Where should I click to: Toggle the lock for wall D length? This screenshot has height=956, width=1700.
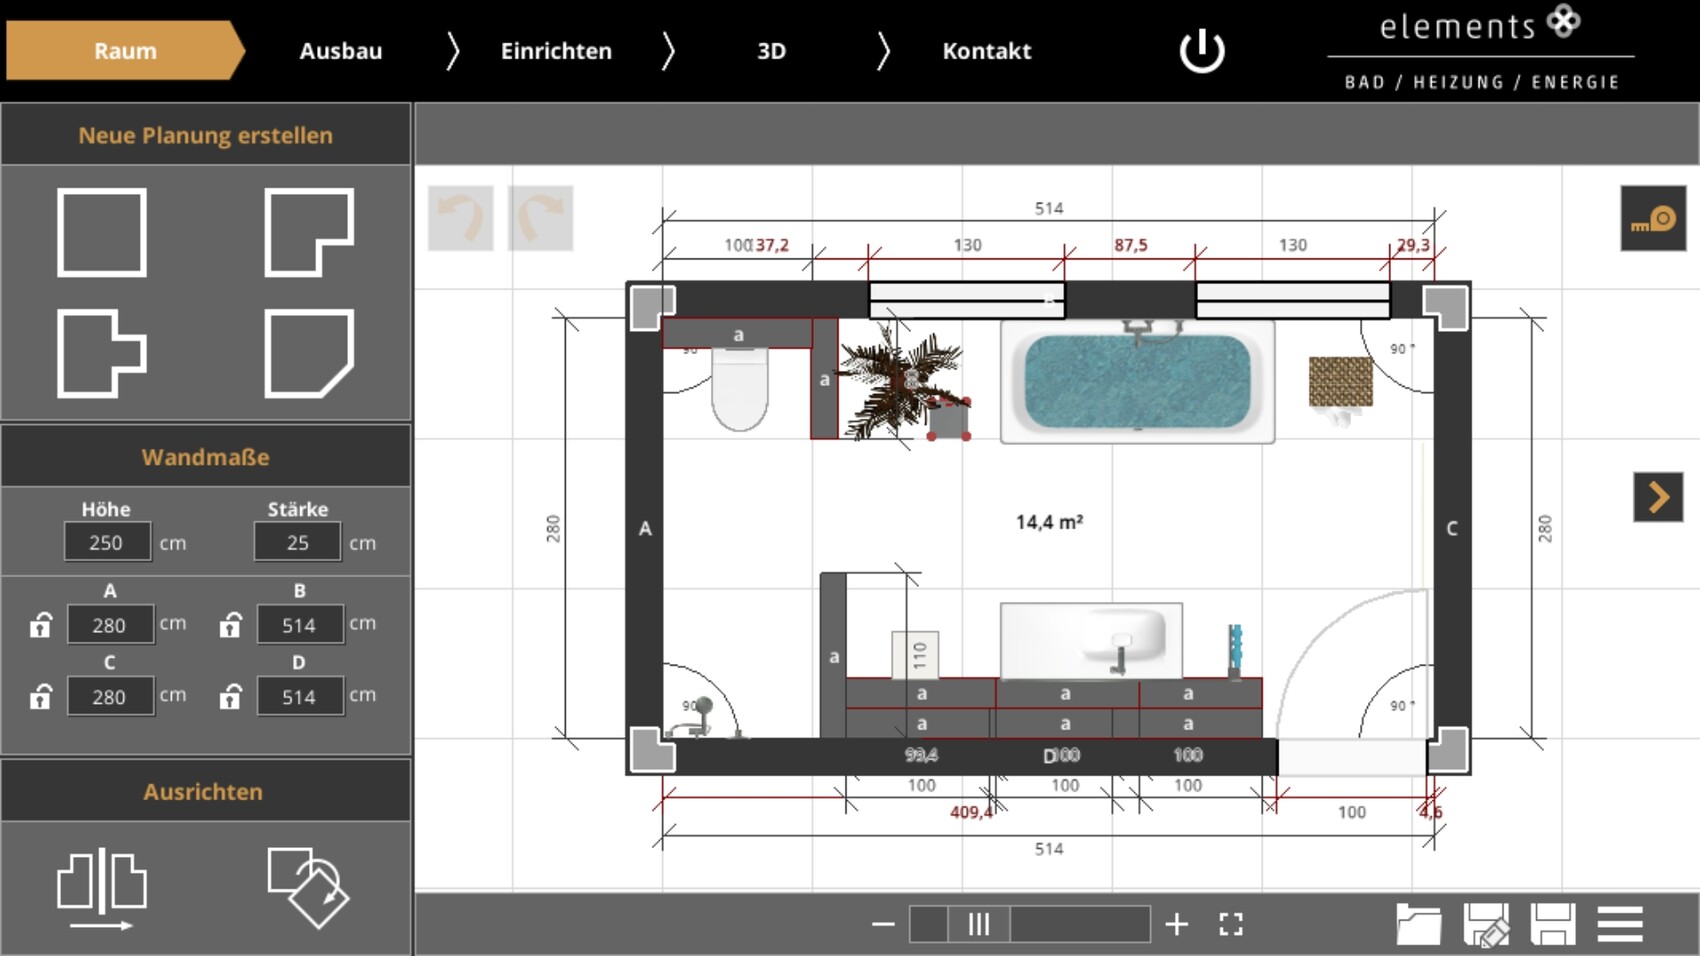point(231,696)
